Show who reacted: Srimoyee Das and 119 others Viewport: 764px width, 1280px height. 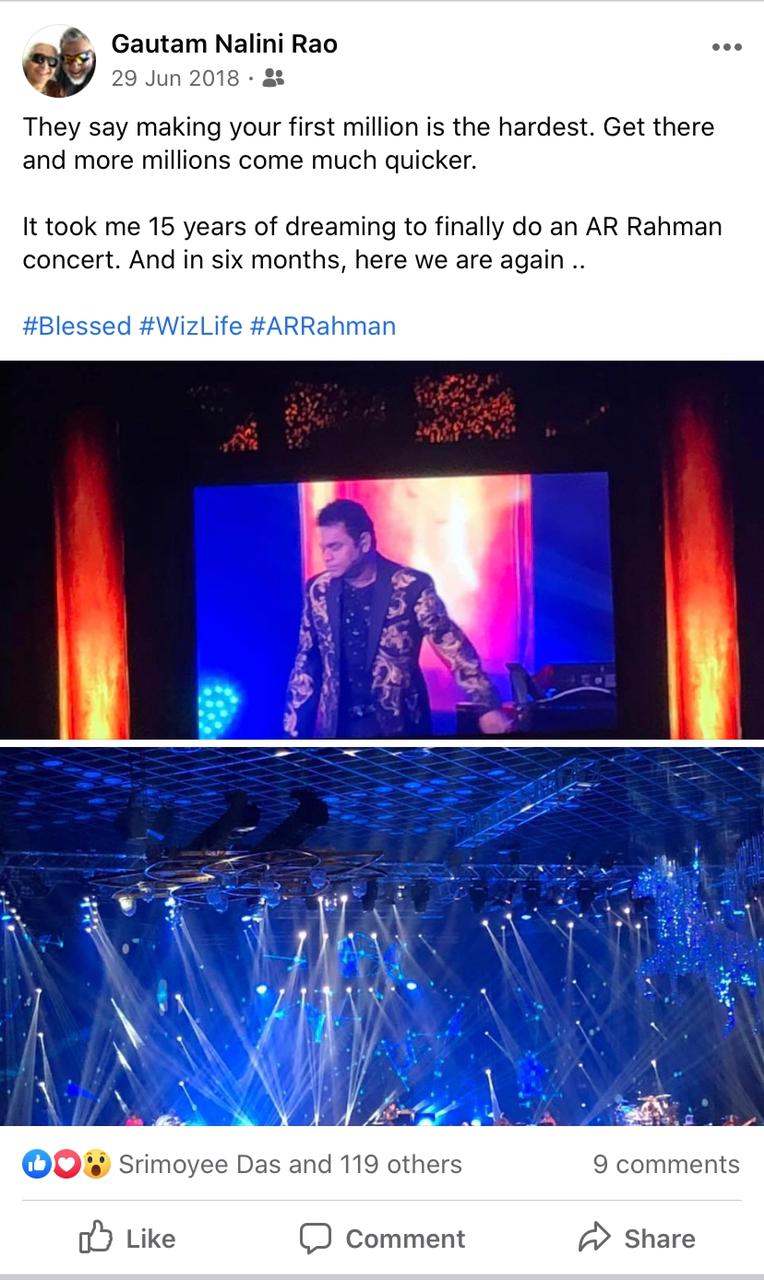click(x=290, y=1164)
